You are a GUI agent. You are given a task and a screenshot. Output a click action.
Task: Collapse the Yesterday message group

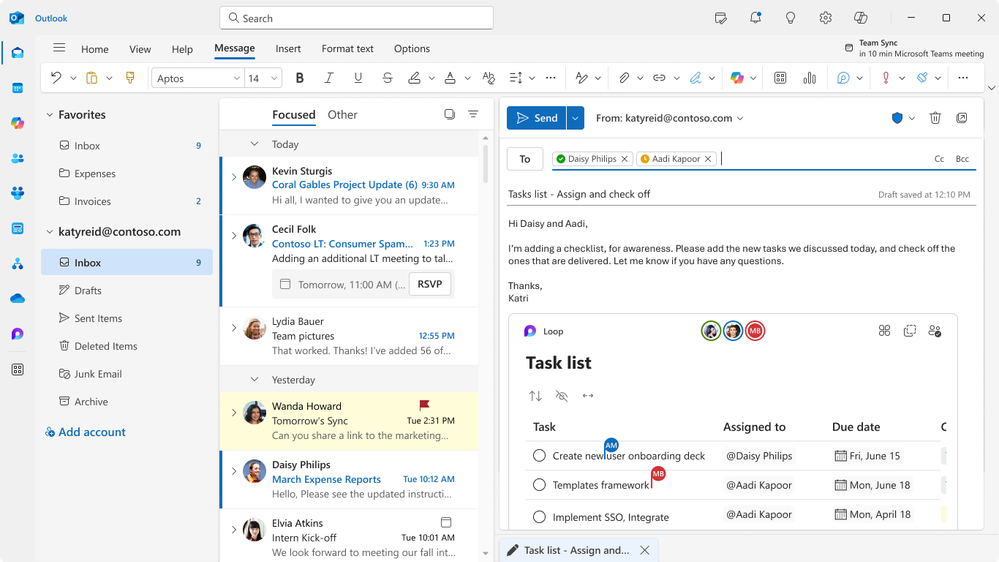tap(254, 380)
